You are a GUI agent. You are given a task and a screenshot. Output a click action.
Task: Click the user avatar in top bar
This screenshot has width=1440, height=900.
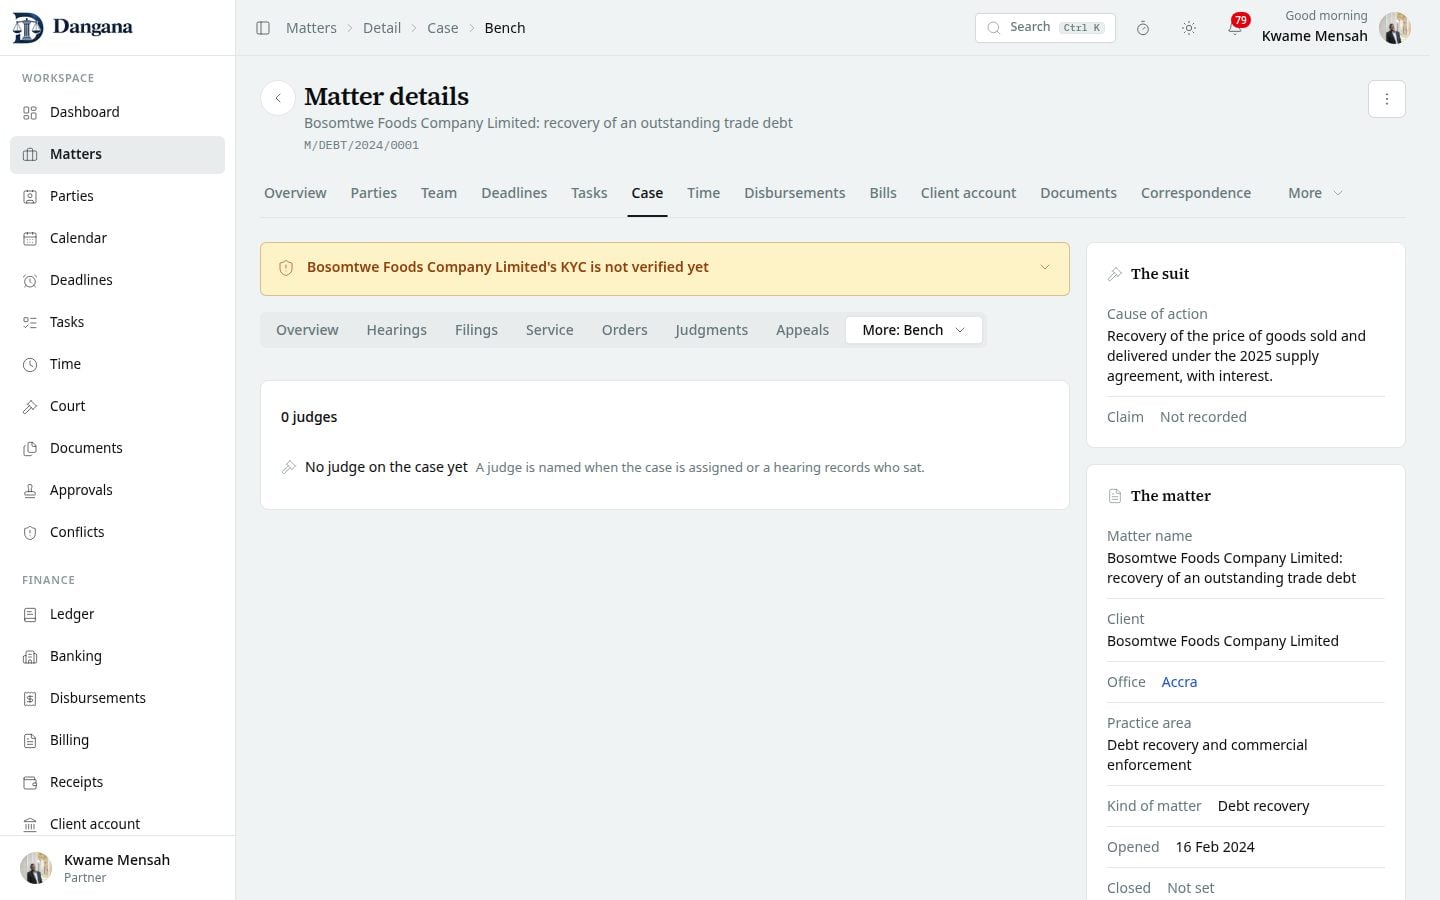1395,28
